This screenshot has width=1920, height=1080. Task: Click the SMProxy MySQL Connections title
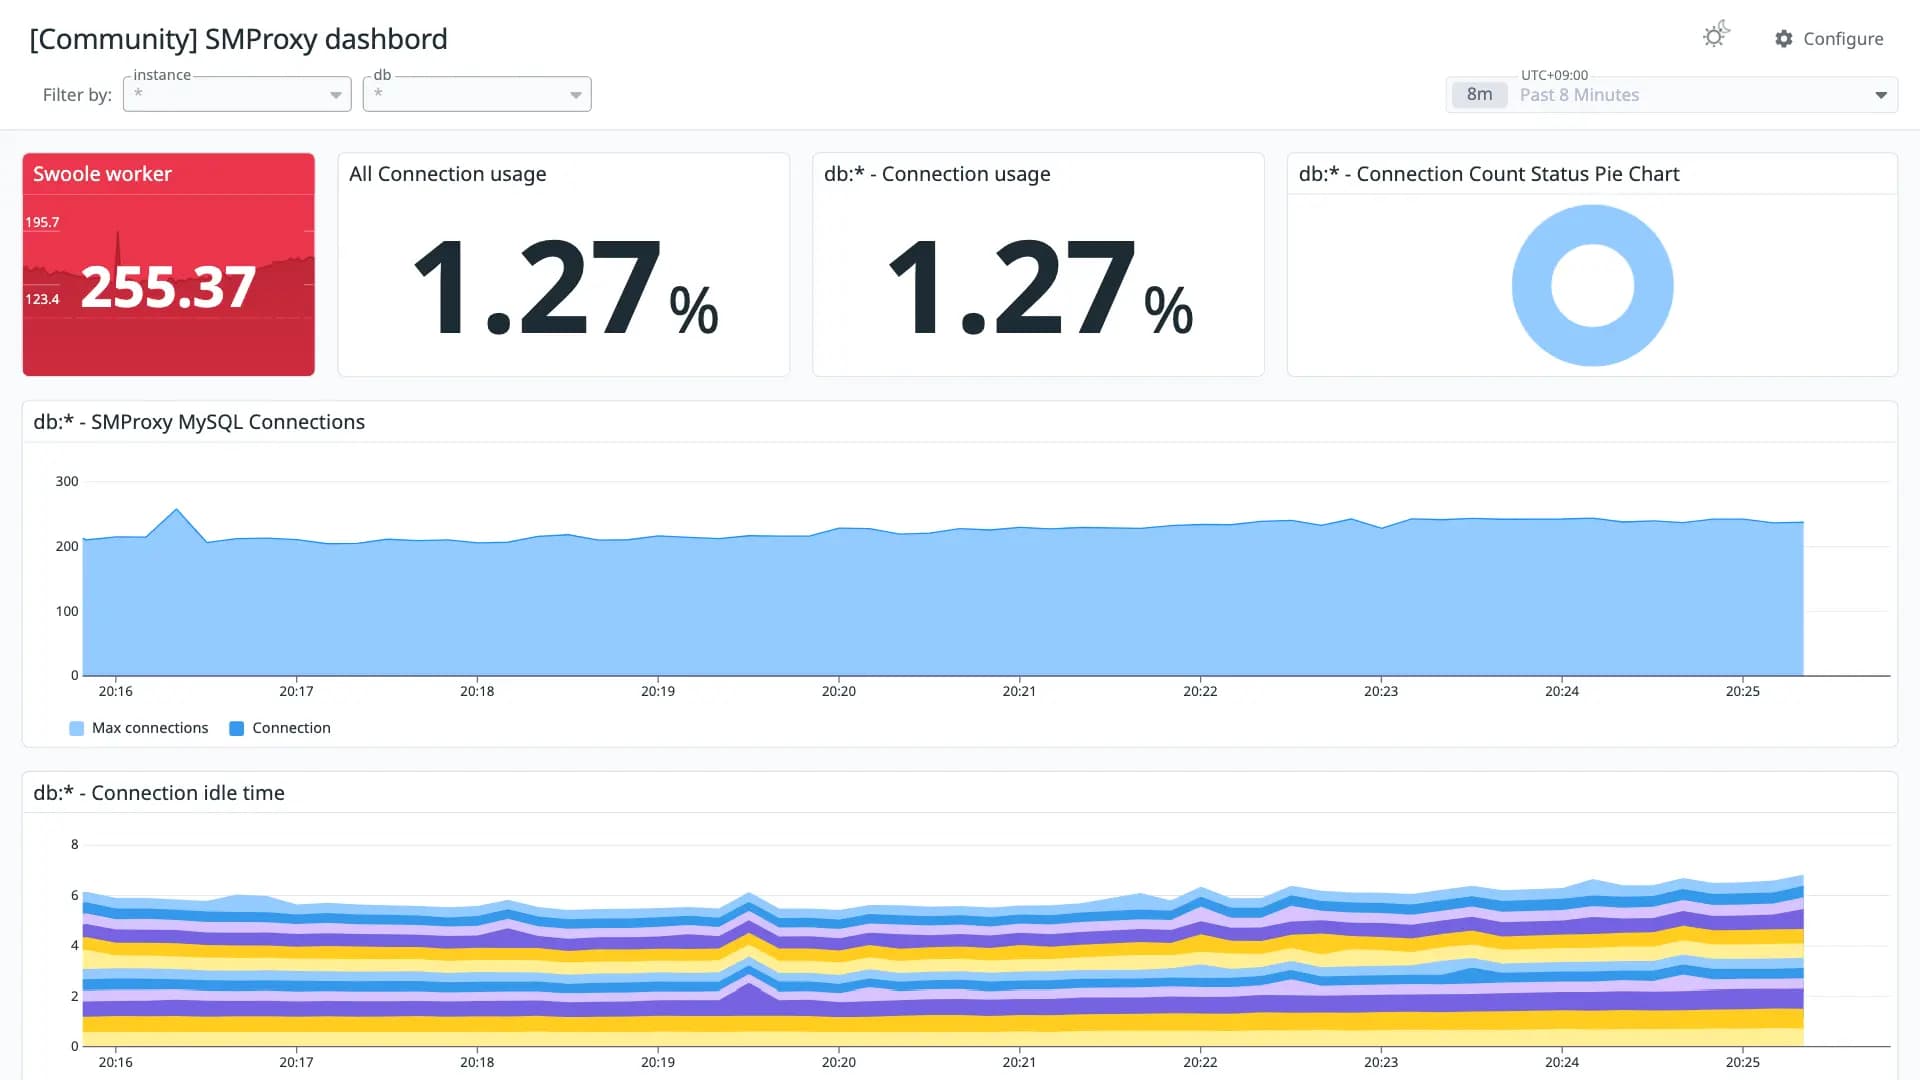[199, 422]
